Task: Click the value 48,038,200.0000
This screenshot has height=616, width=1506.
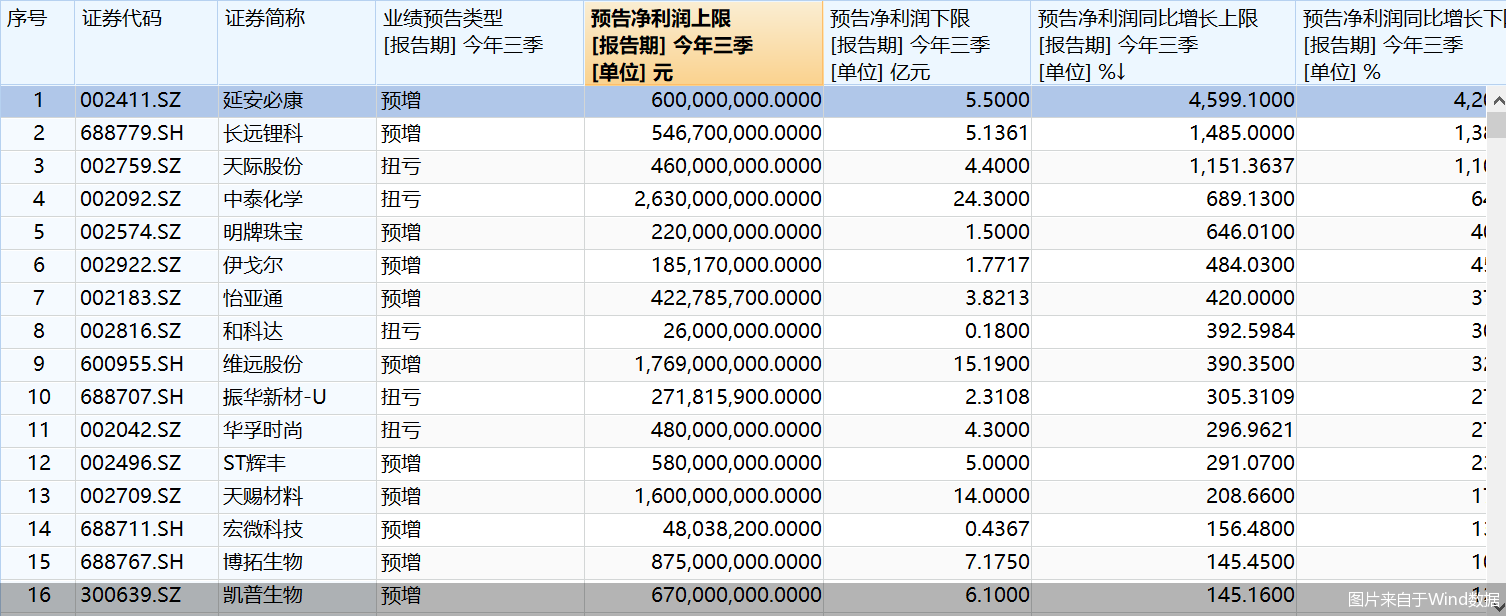Action: click(741, 529)
